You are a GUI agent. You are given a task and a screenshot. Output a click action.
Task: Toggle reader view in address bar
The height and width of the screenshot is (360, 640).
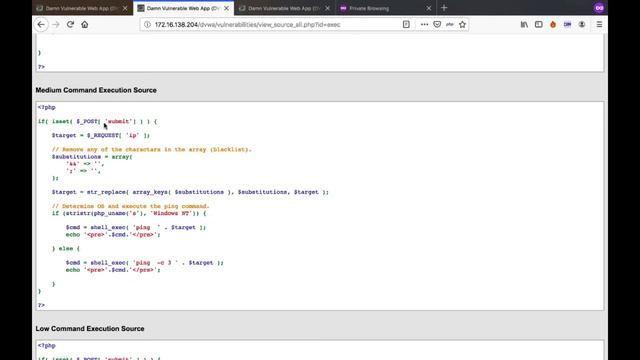click(x=406, y=24)
